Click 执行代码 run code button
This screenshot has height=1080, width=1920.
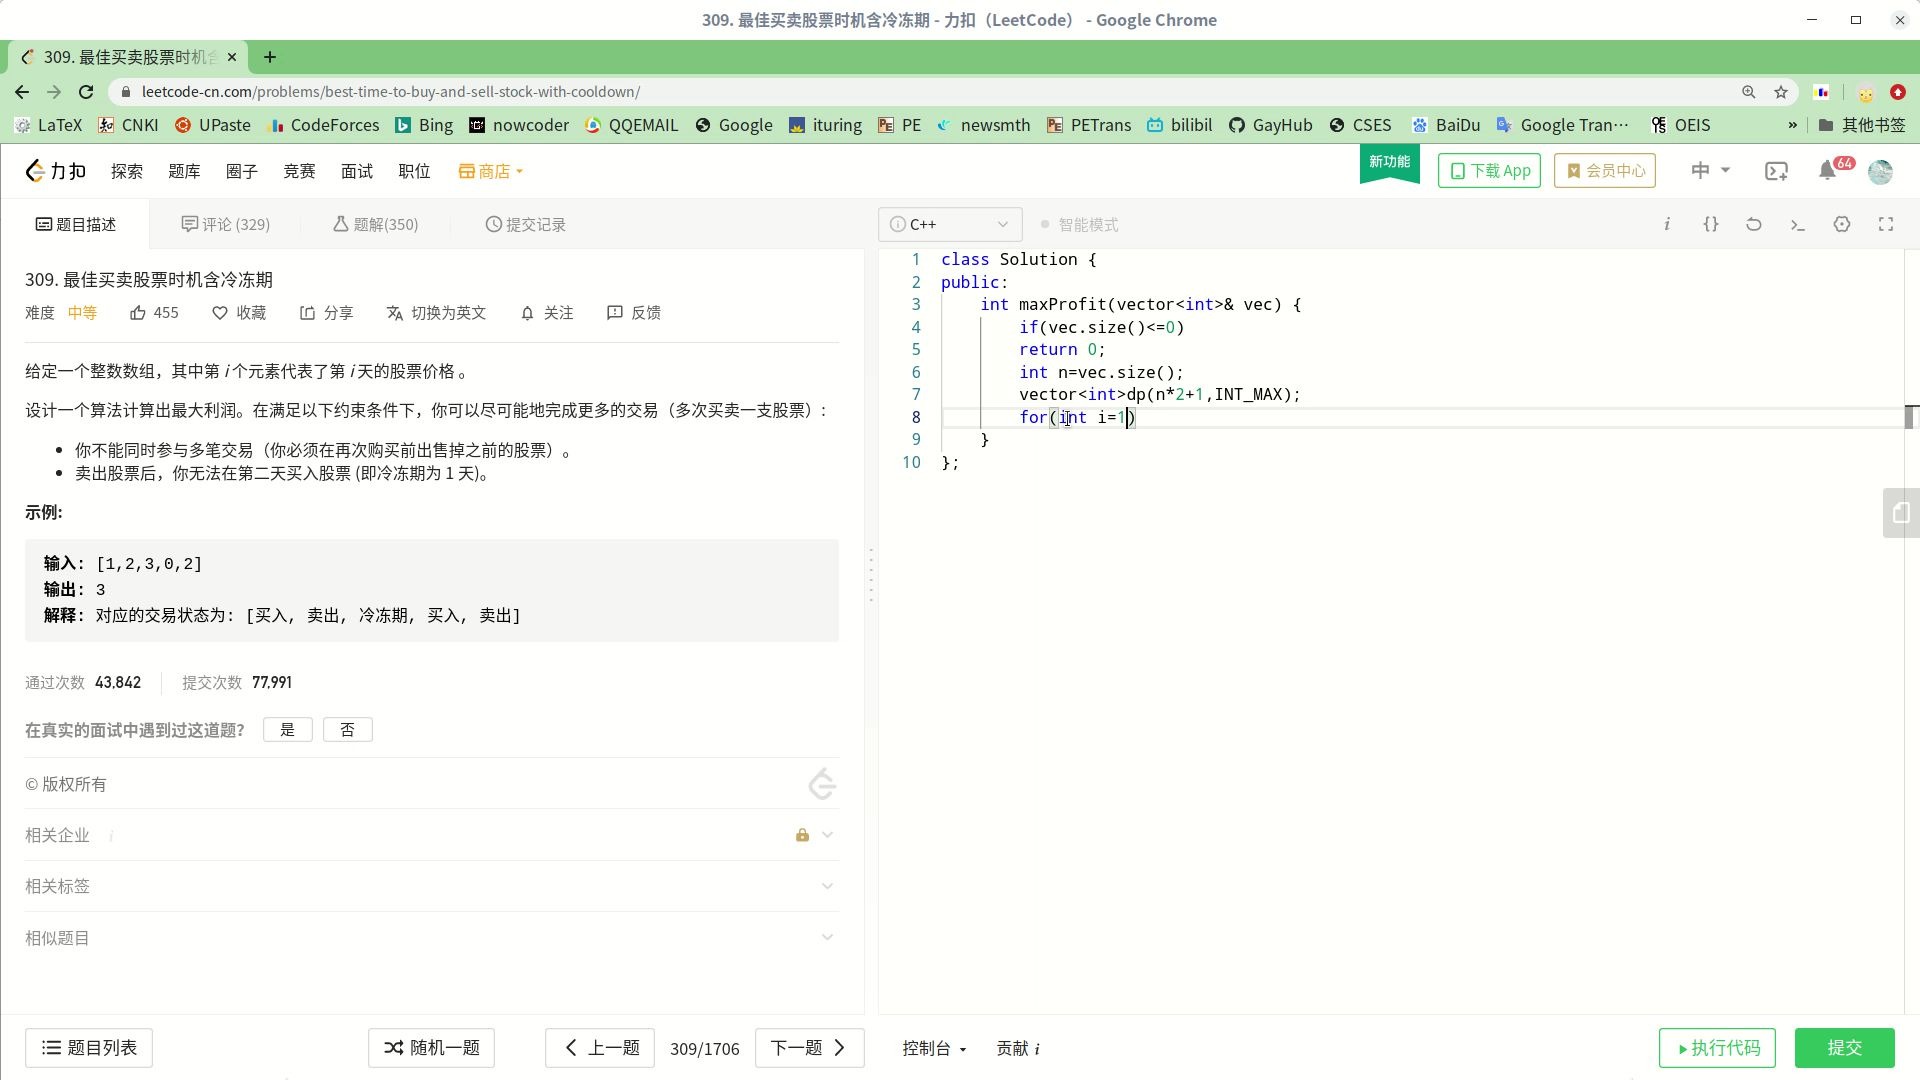click(x=1717, y=1047)
